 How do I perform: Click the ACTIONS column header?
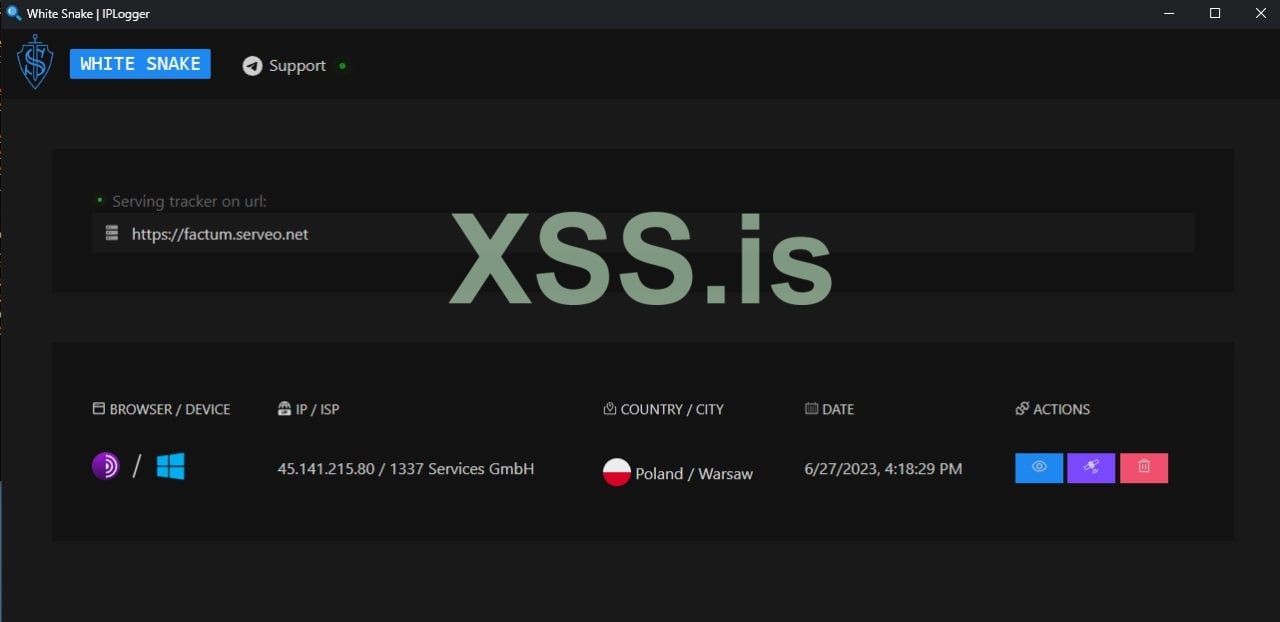click(x=1052, y=409)
